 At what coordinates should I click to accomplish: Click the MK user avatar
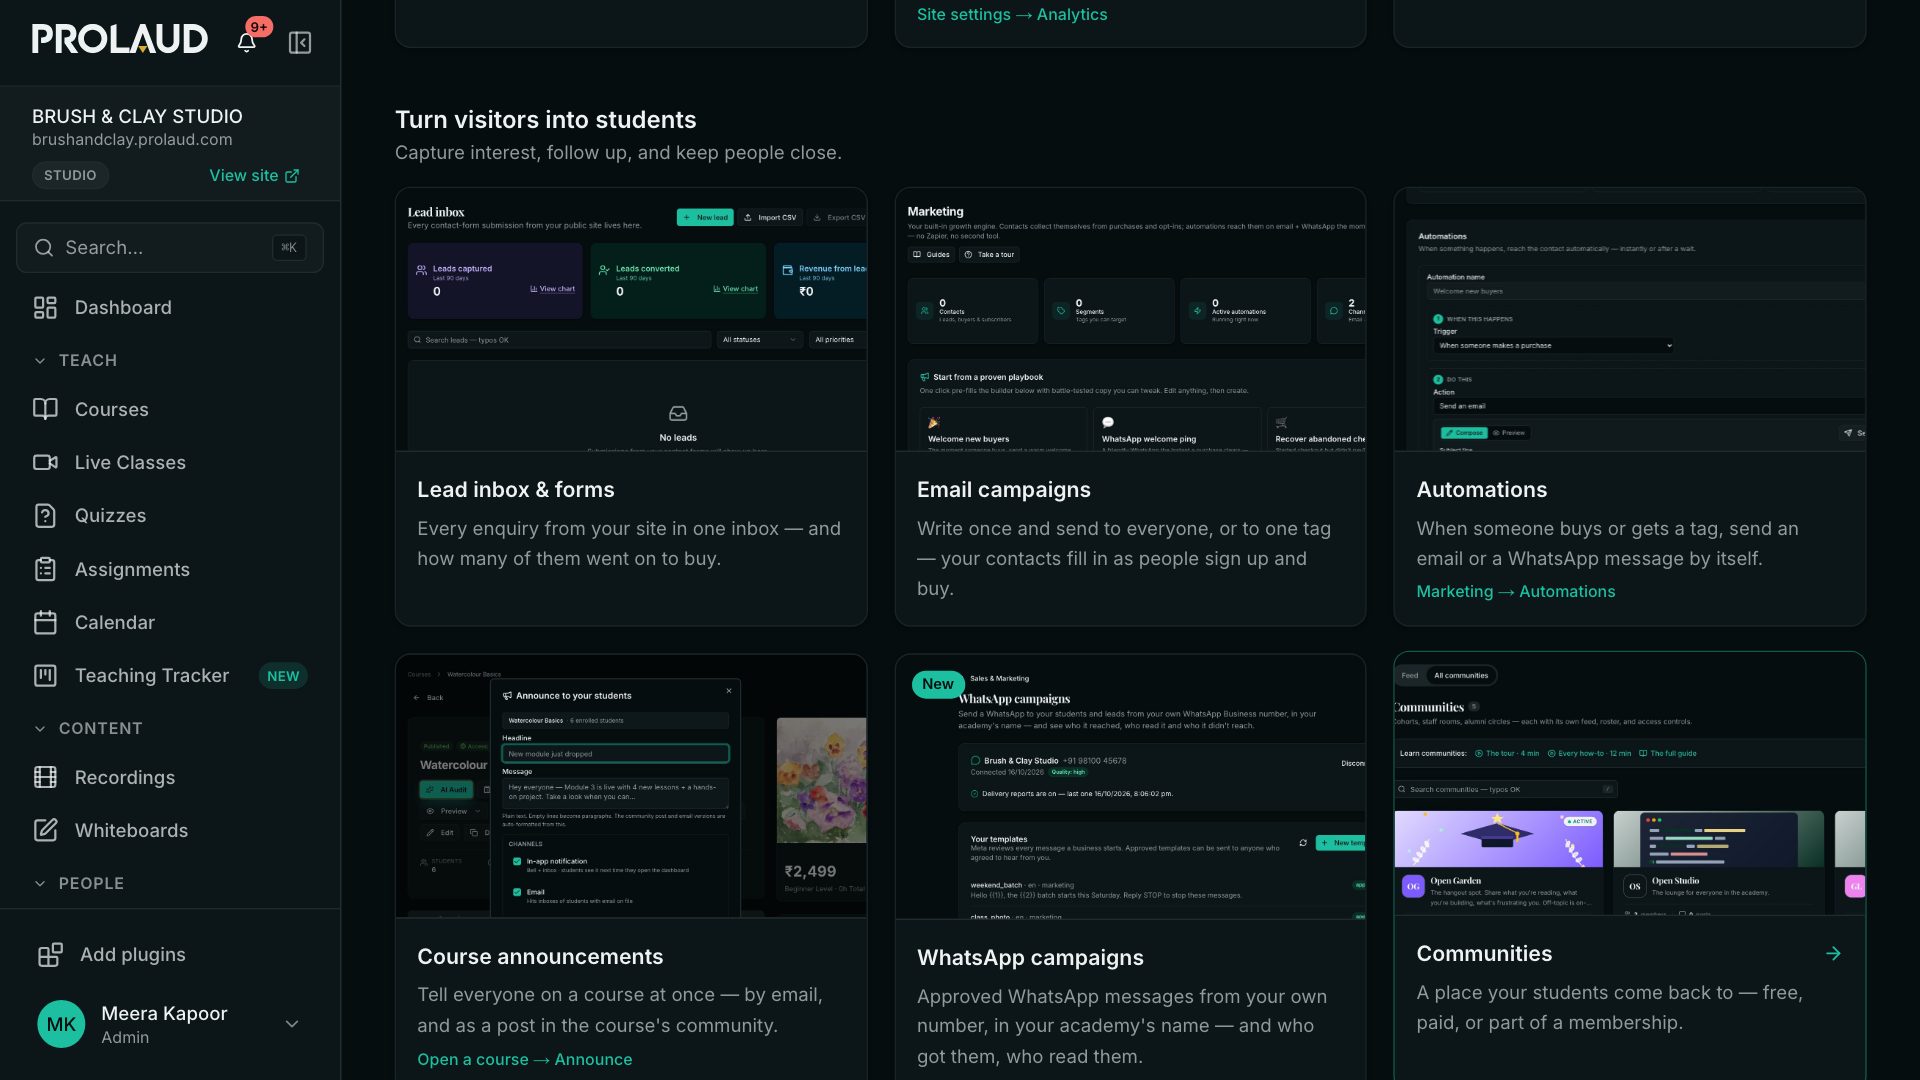(61, 1024)
